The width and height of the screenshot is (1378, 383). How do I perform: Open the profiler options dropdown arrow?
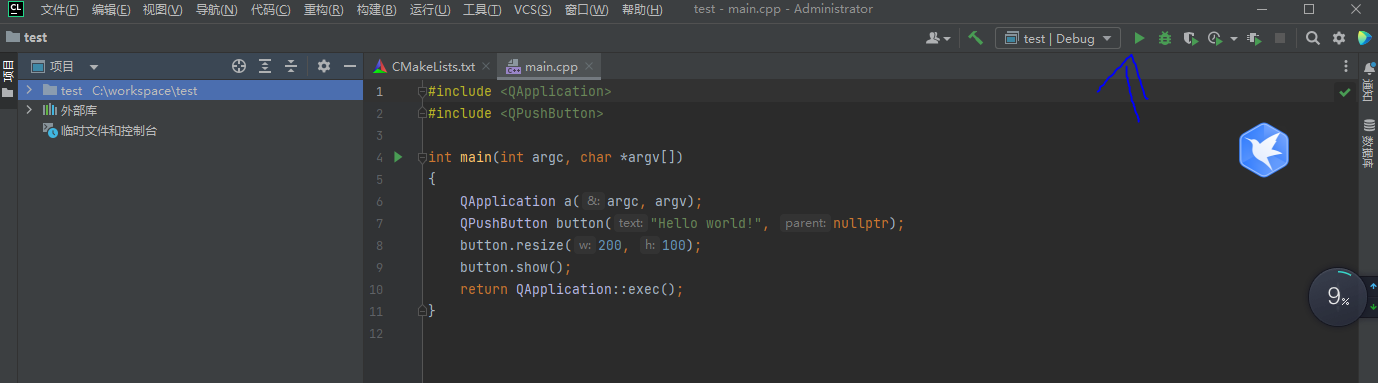[1234, 38]
